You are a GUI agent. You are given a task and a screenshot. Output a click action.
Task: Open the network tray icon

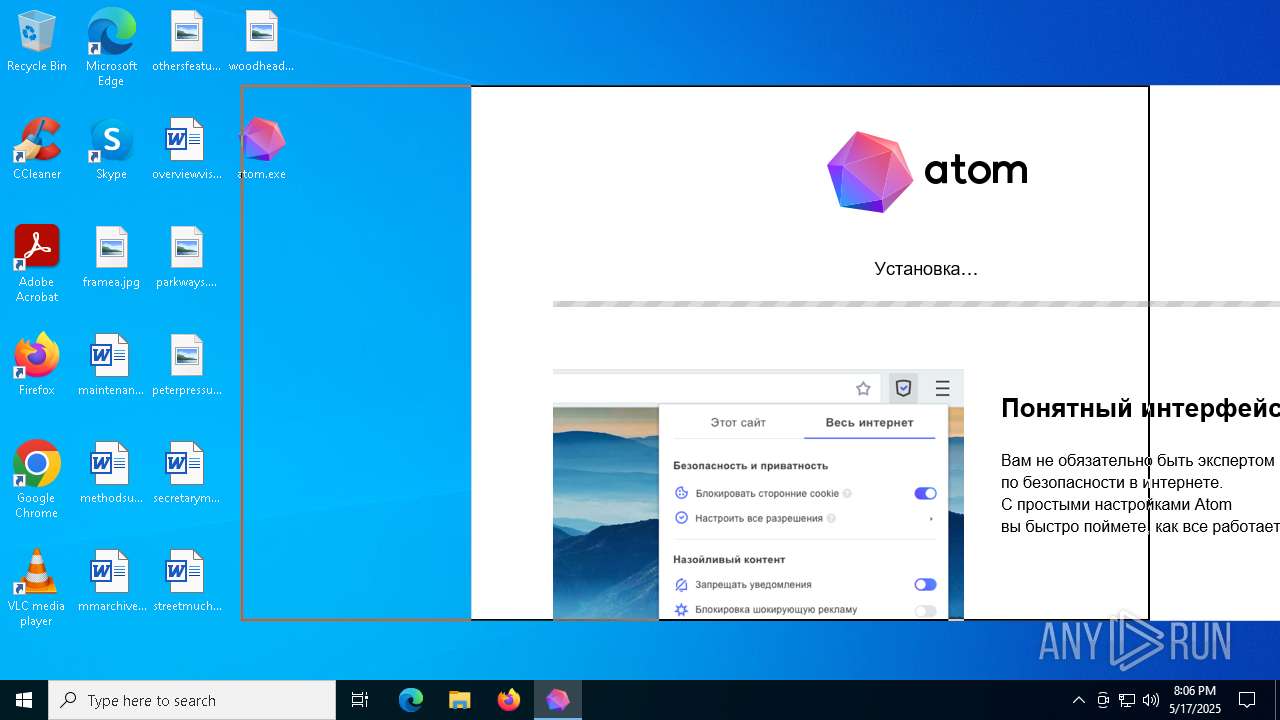click(1127, 700)
